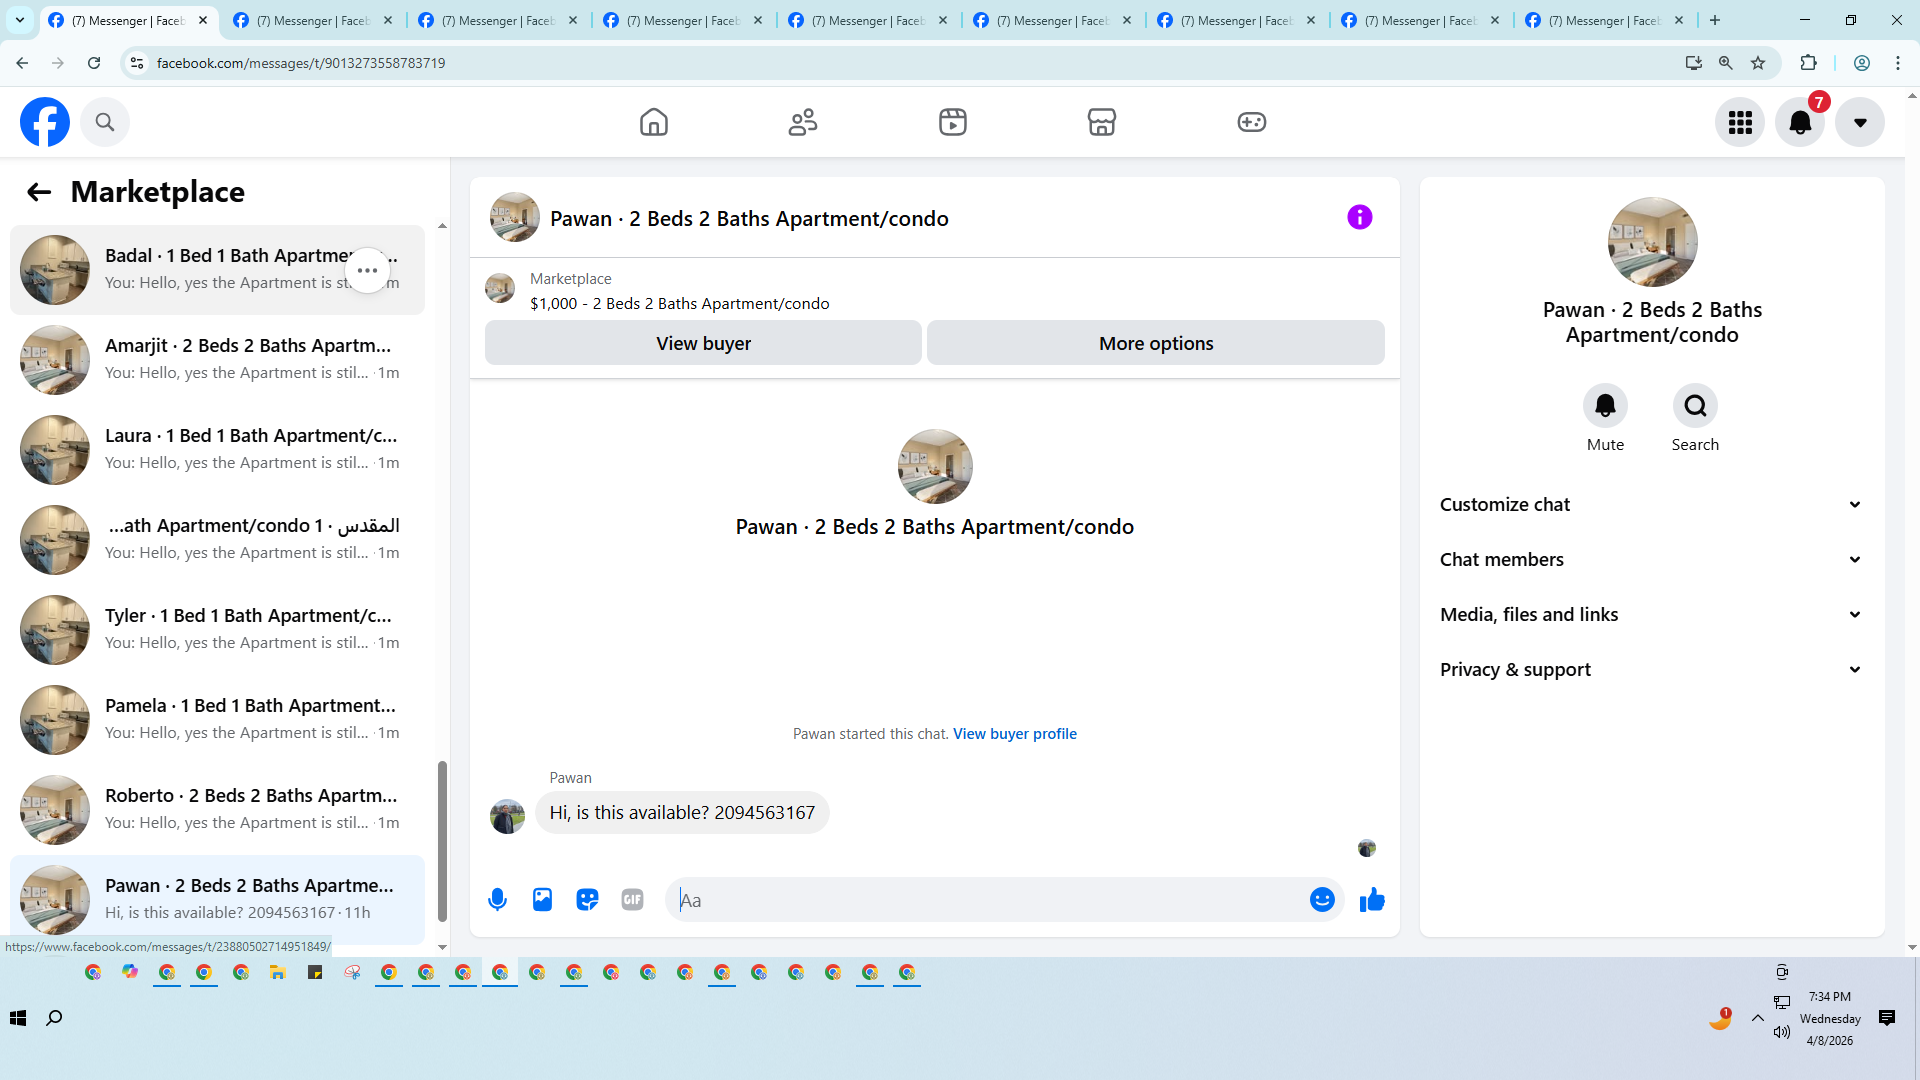1920x1080 pixels.
Task: Toggle the purple conversation info icon
Action: (x=1359, y=217)
